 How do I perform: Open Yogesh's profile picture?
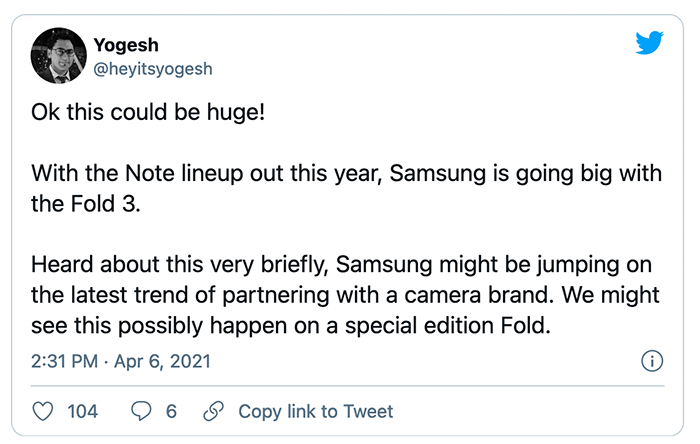[x=57, y=56]
